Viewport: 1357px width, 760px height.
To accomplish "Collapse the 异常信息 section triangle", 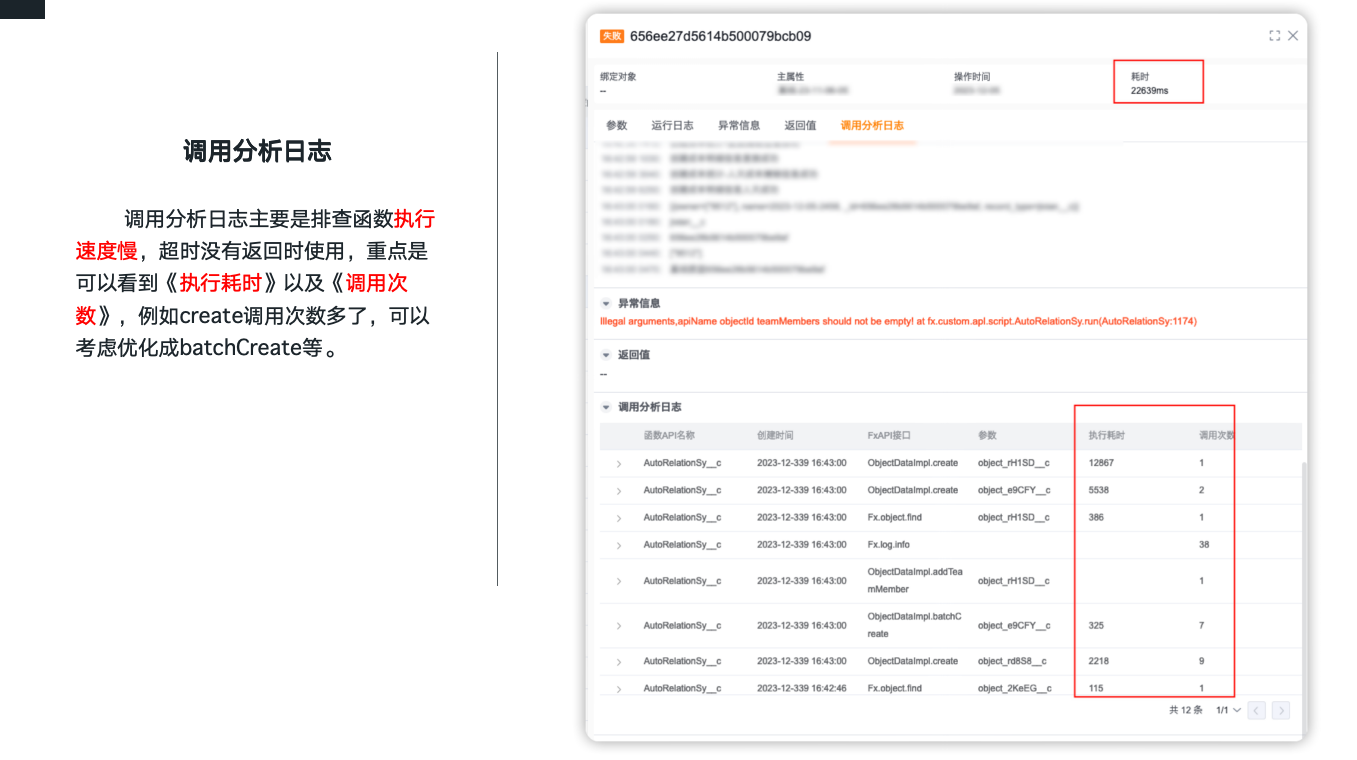I will (606, 303).
